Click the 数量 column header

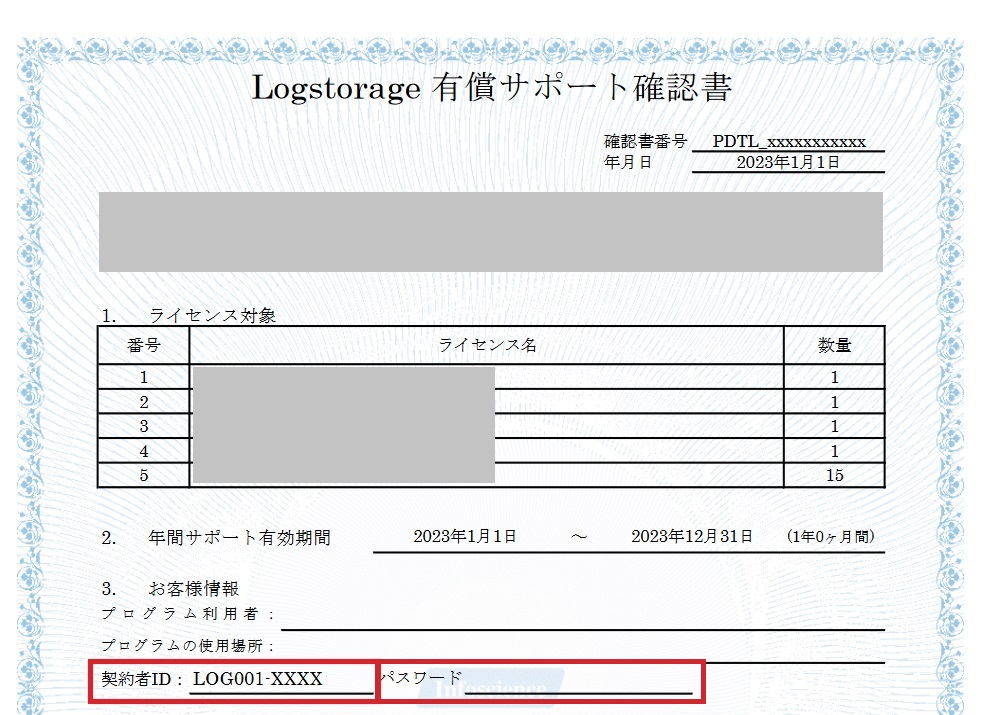click(x=834, y=345)
